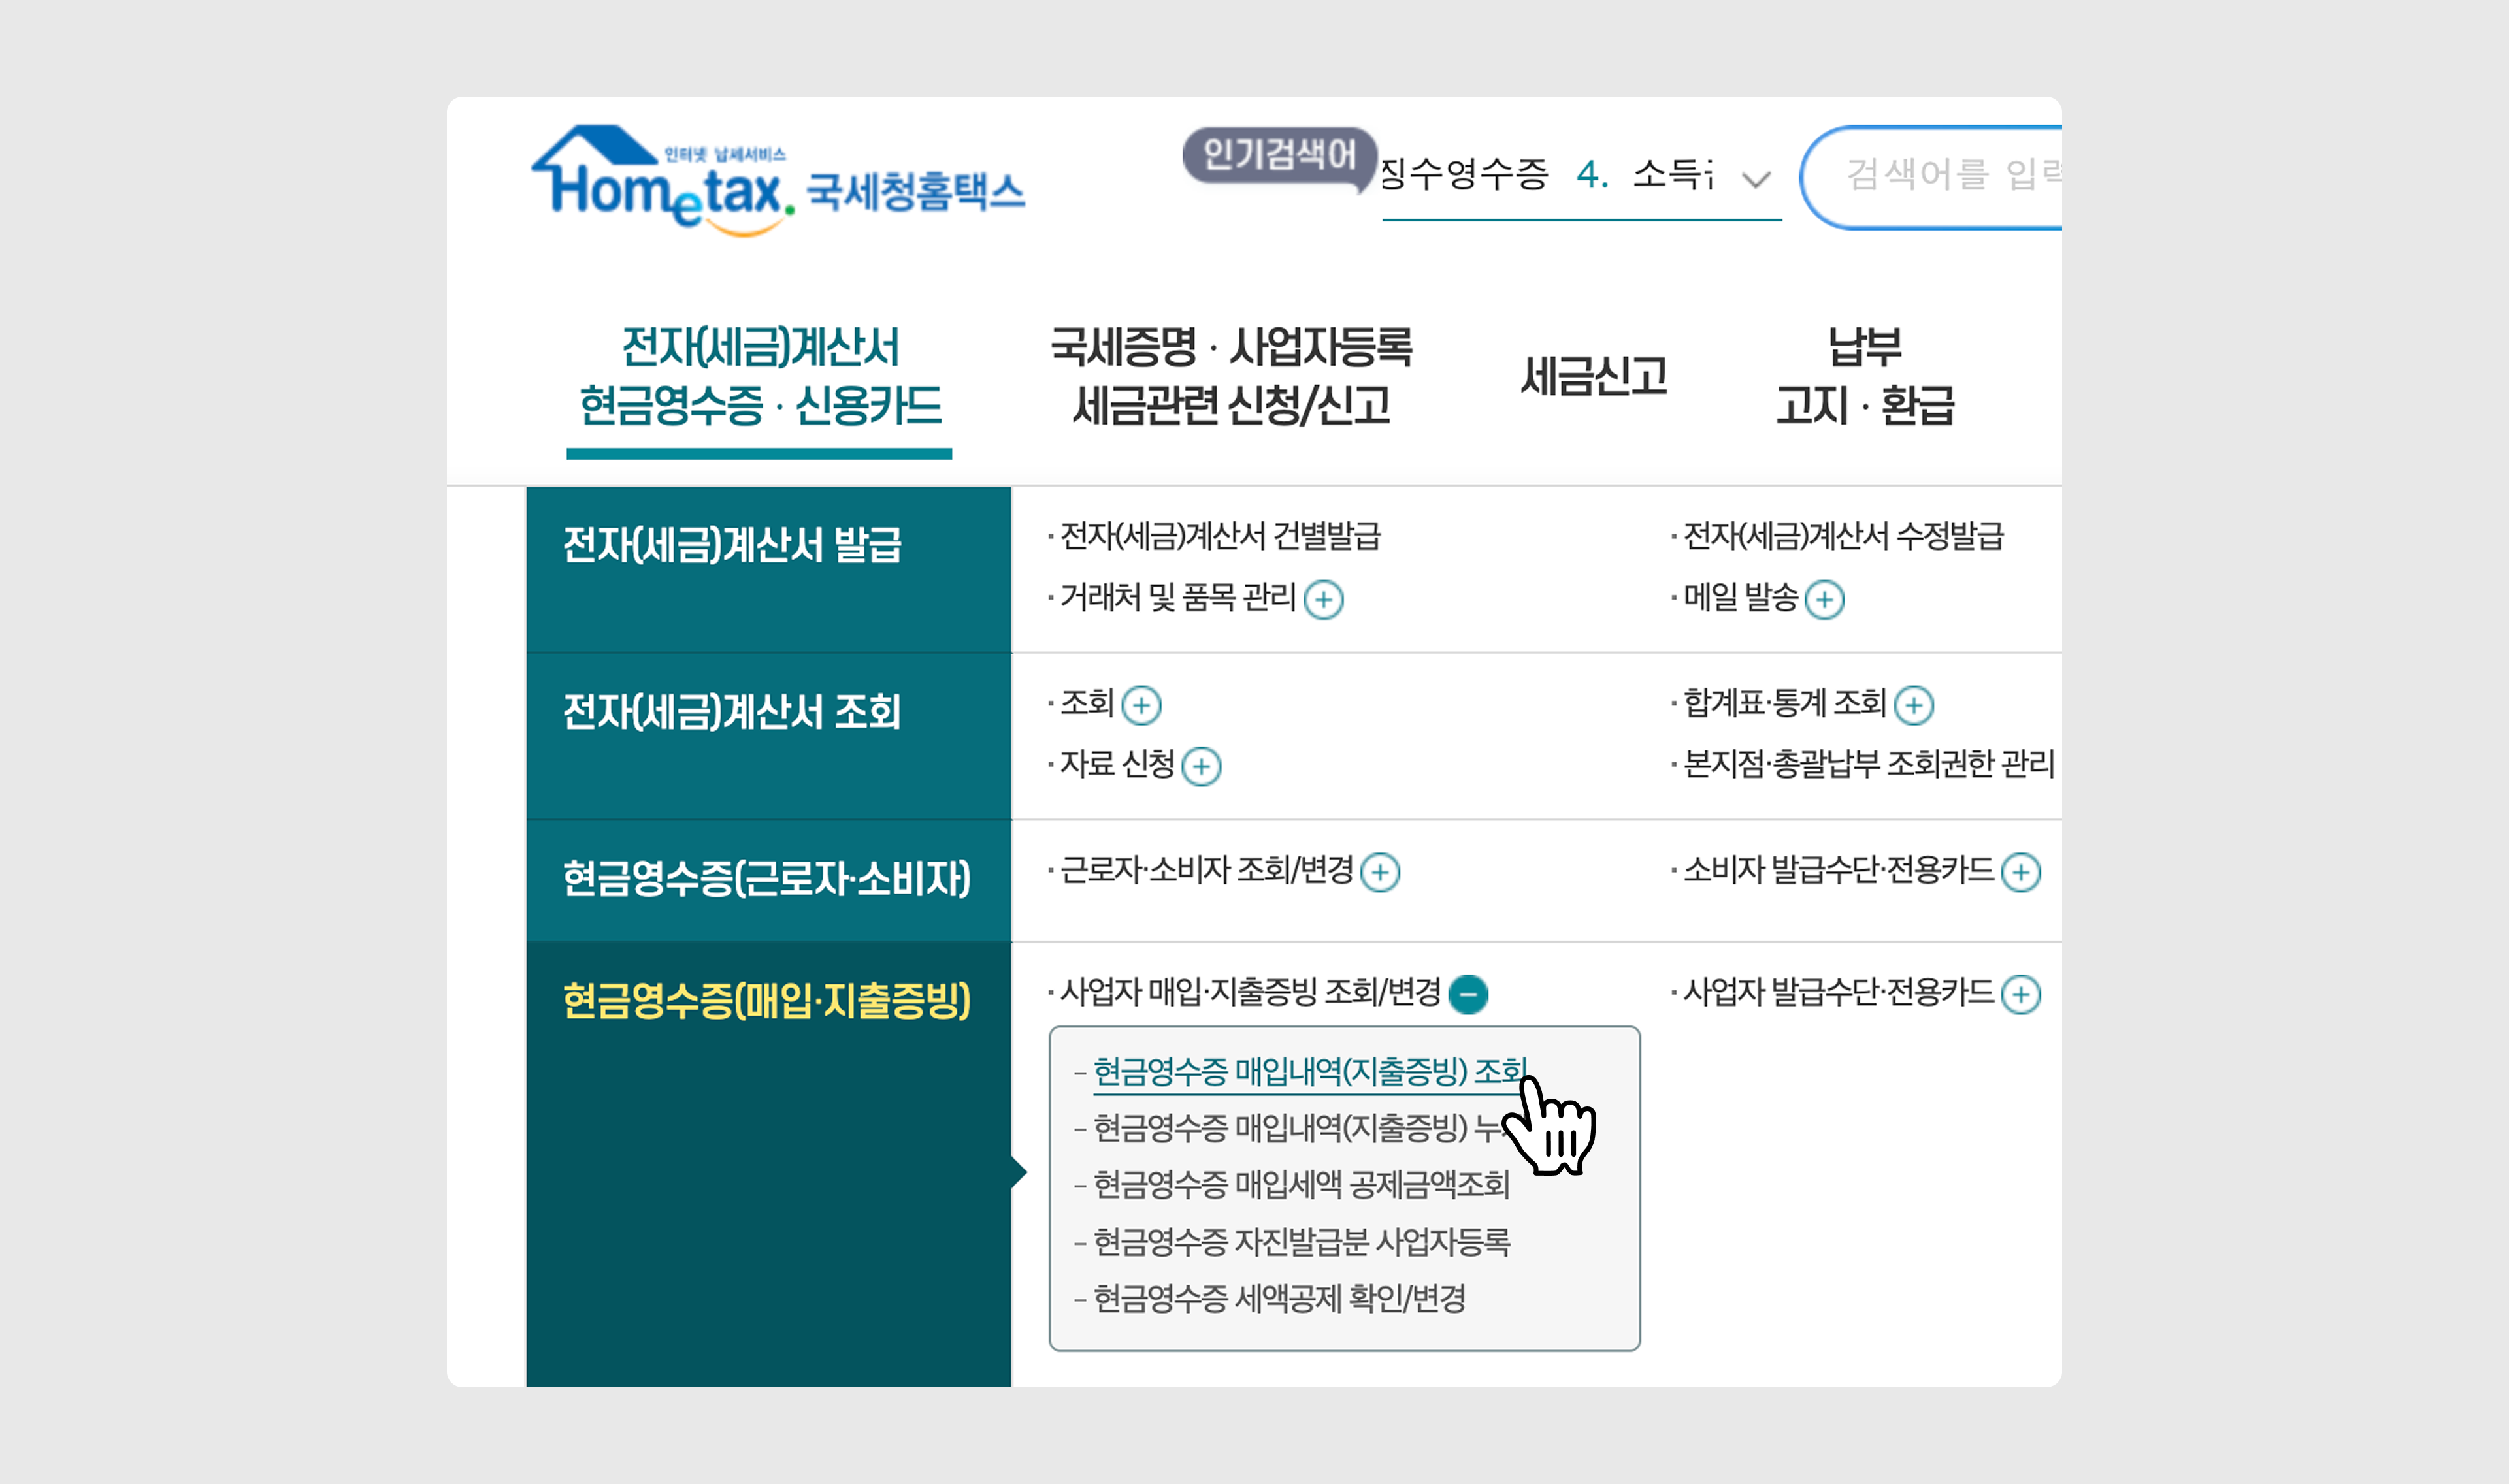Image resolution: width=2509 pixels, height=1484 pixels.
Task: Expand 조회 plus icon under 전자(세금)계산서 조회
Action: pyautogui.click(x=1141, y=705)
